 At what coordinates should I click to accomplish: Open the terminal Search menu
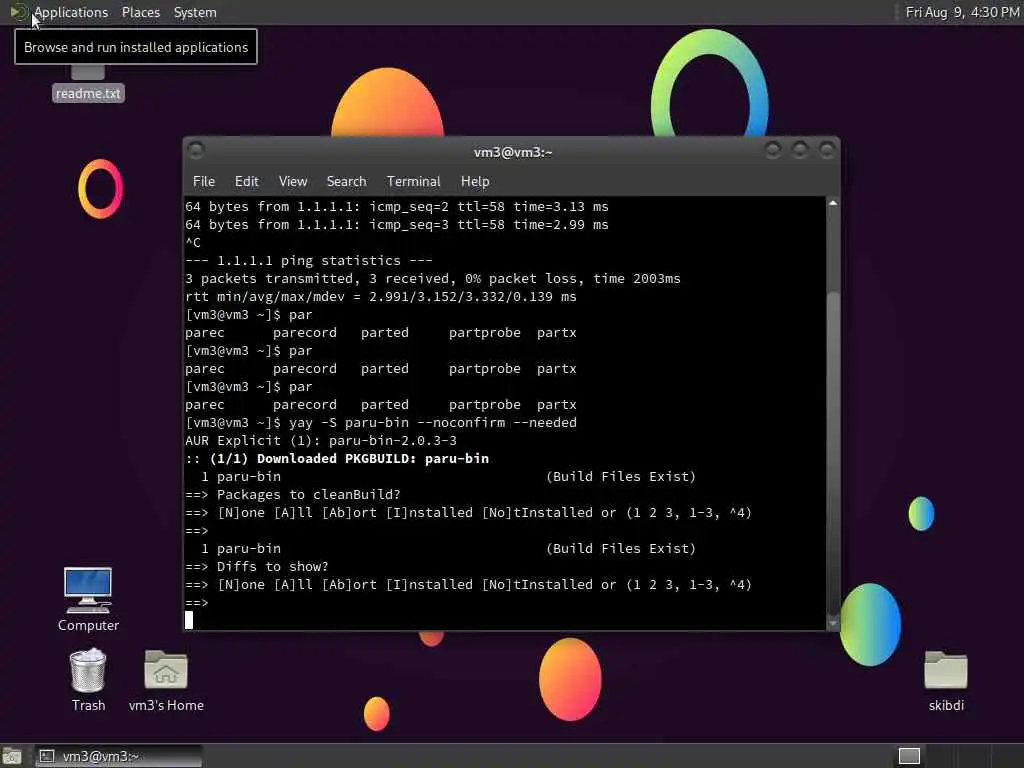[x=346, y=182]
